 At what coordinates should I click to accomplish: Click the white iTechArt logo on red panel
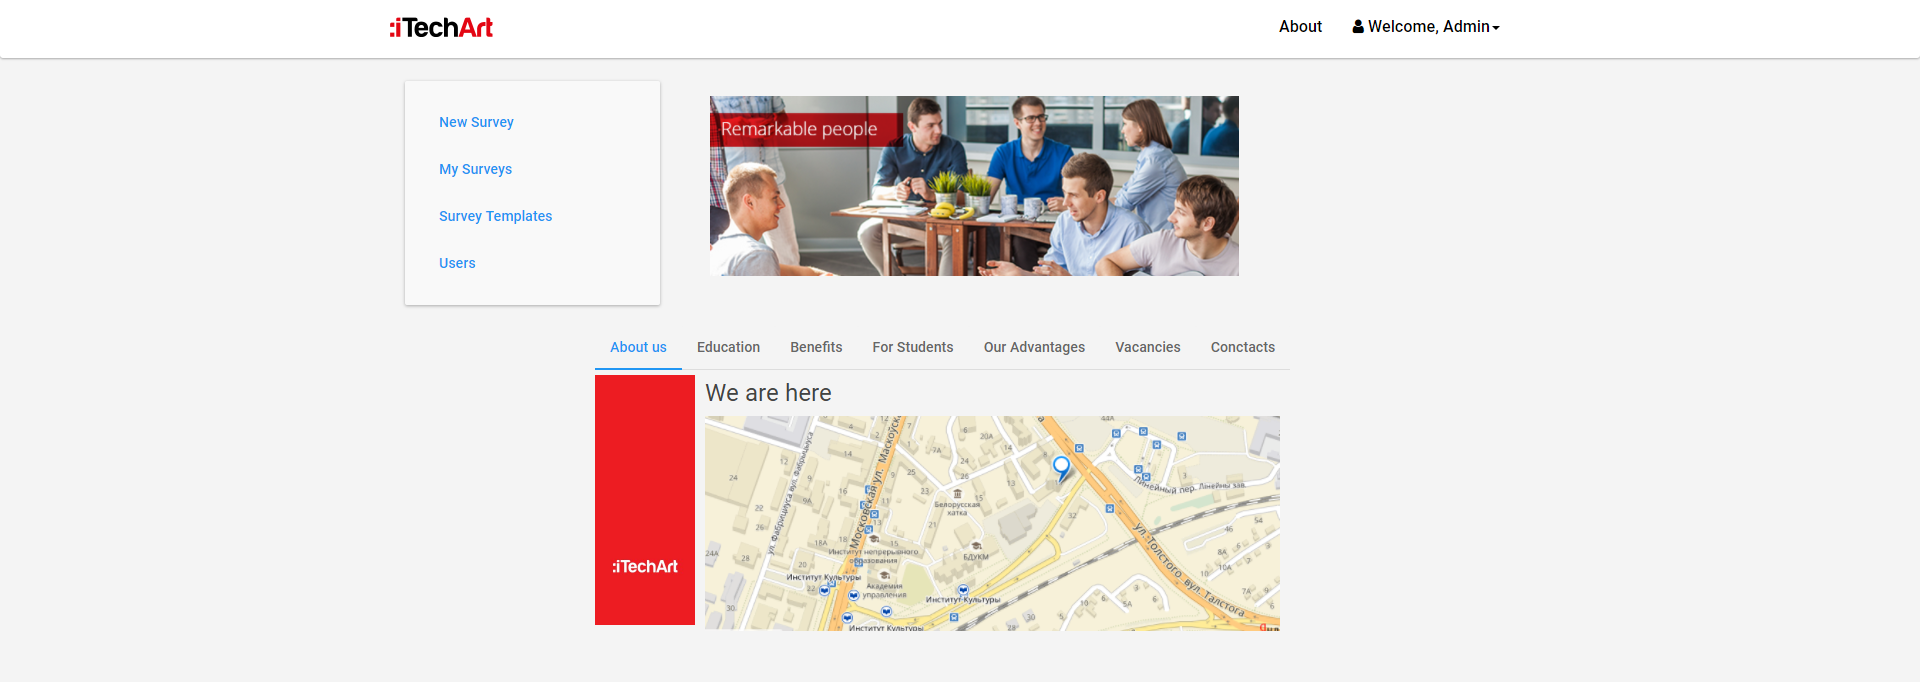coord(645,566)
